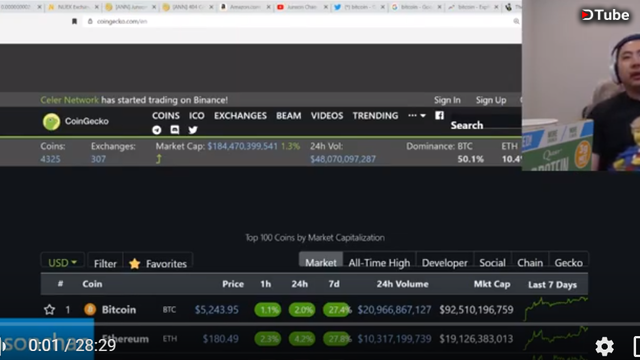The width and height of the screenshot is (640, 360).
Task: Open the Twitter bird icon
Action: click(x=193, y=130)
